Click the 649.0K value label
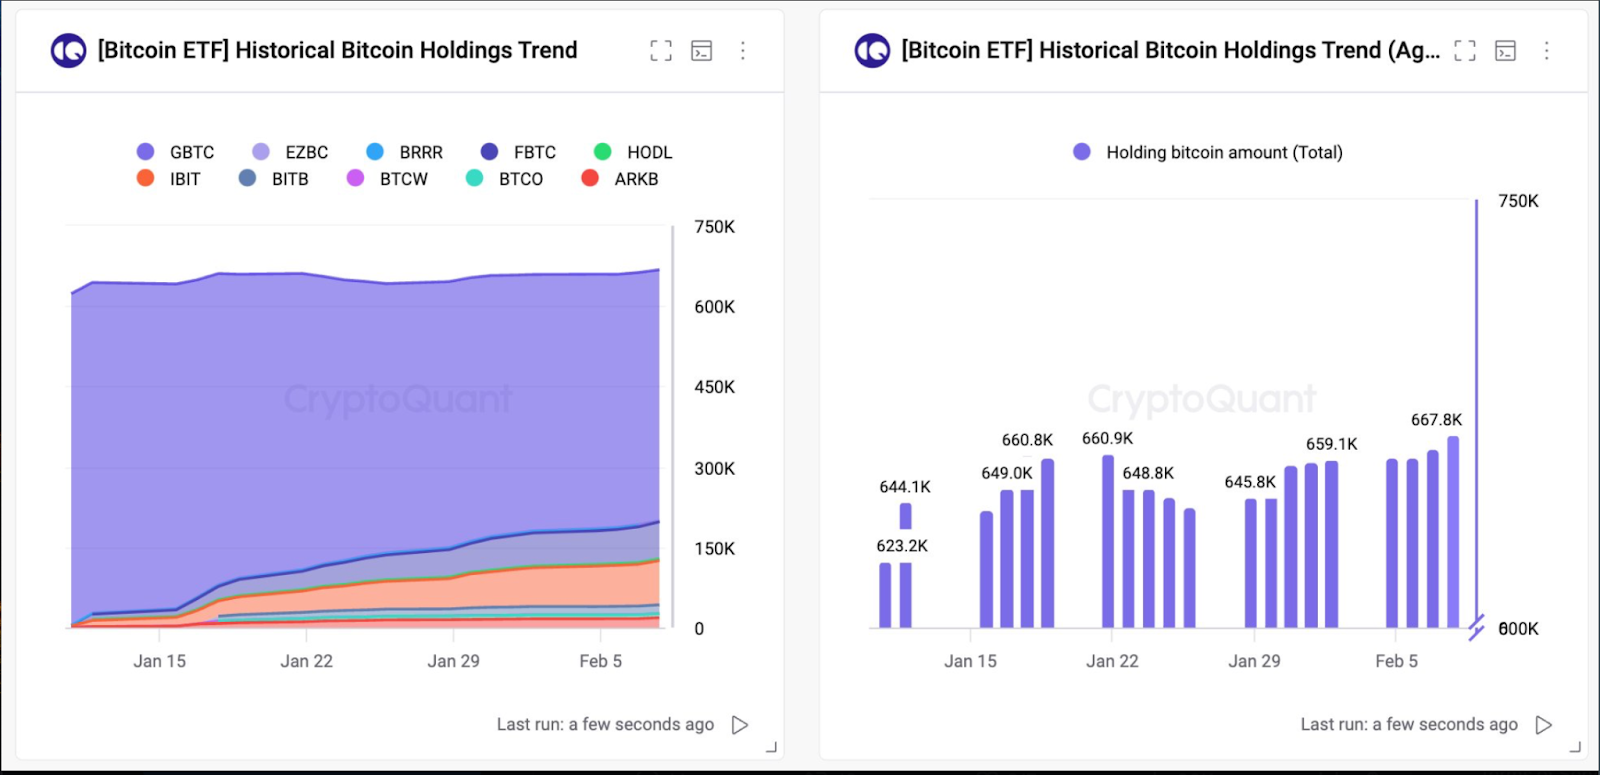The image size is (1600, 775). (x=1007, y=473)
